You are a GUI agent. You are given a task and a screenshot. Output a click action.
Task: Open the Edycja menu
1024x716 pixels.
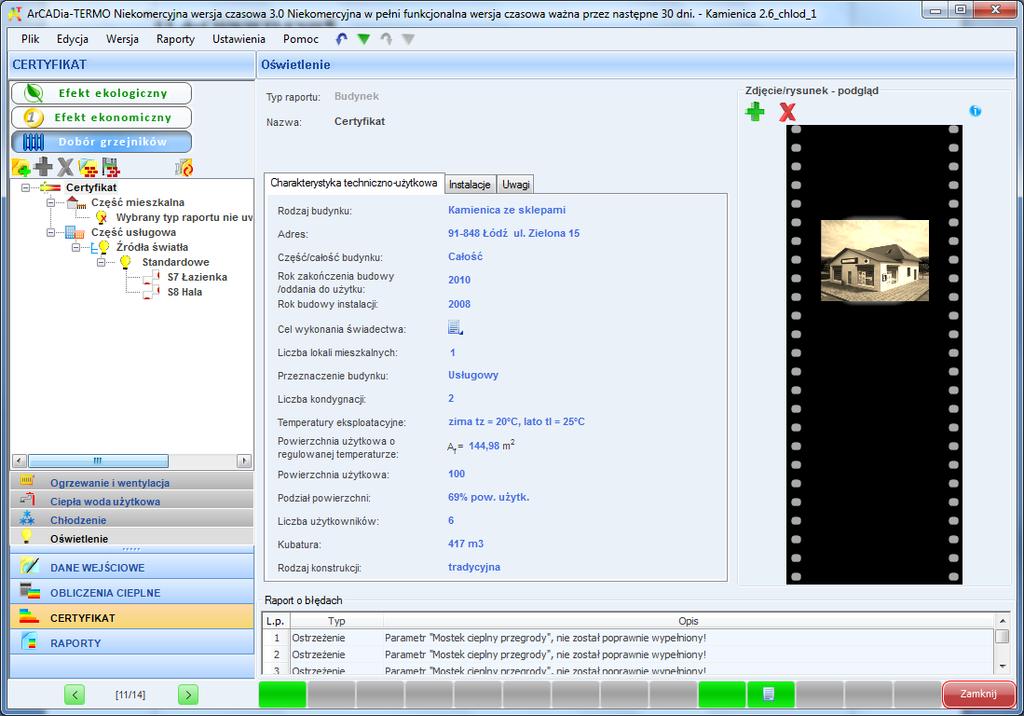[72, 39]
